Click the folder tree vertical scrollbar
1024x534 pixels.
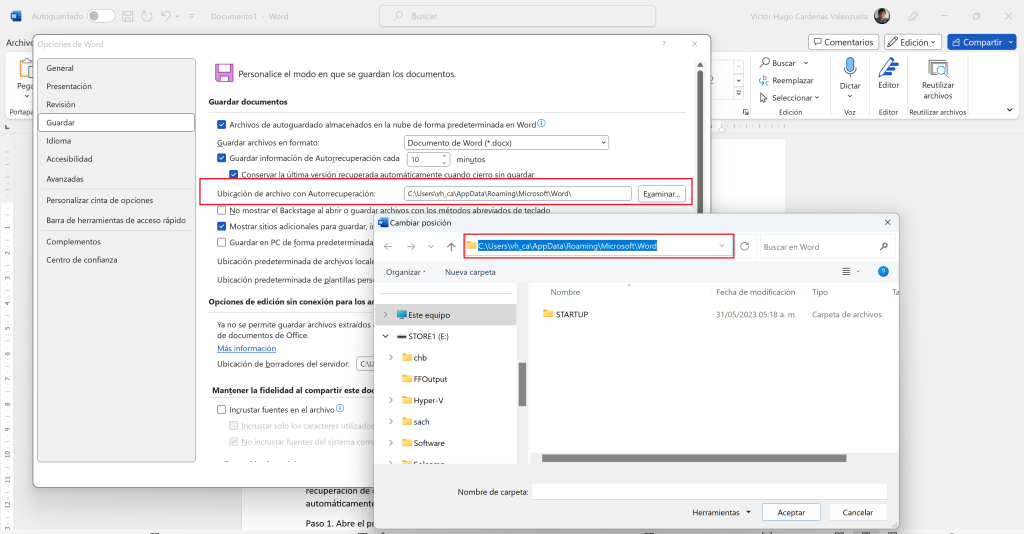coord(522,384)
